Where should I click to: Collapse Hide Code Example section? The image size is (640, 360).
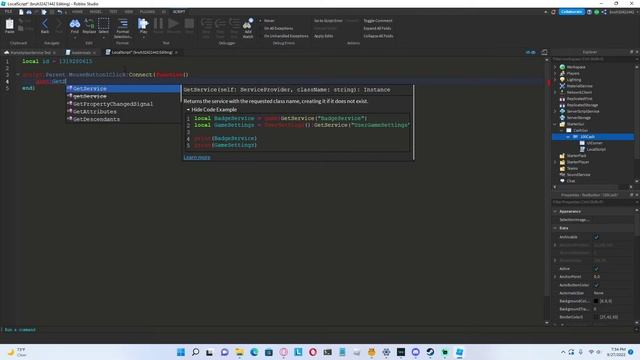point(211,109)
